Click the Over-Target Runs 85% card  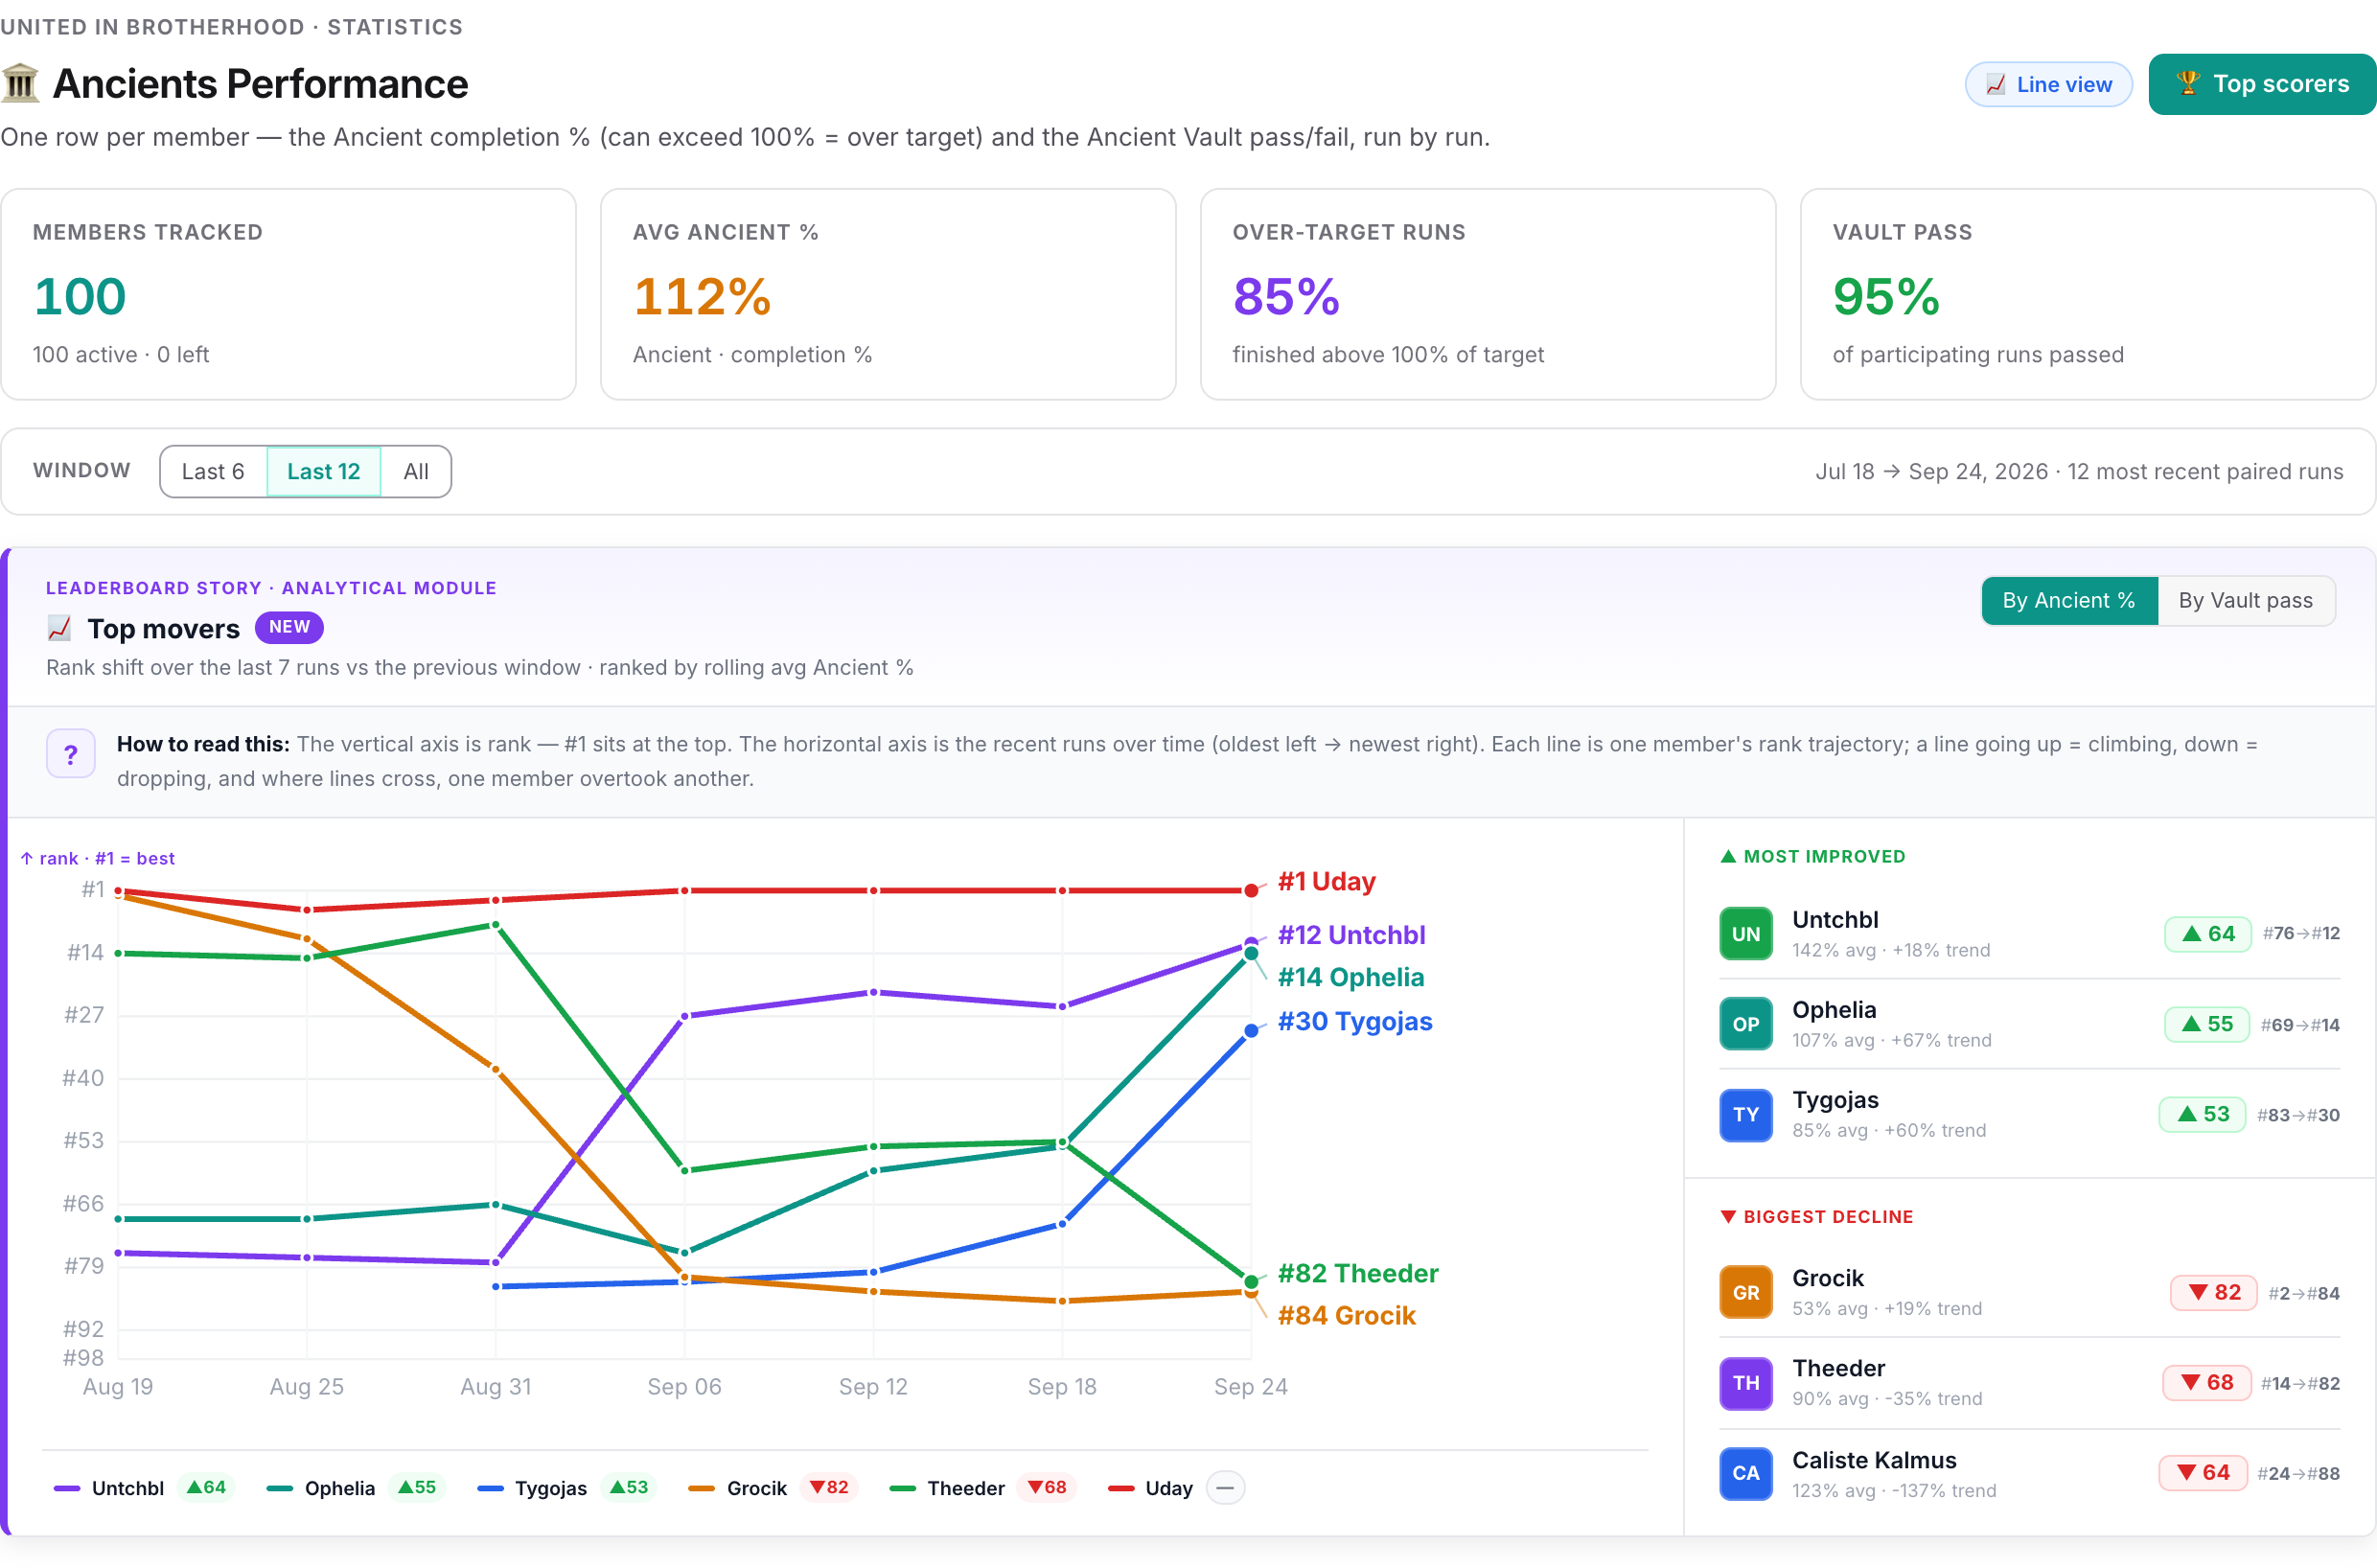pyautogui.click(x=1488, y=294)
